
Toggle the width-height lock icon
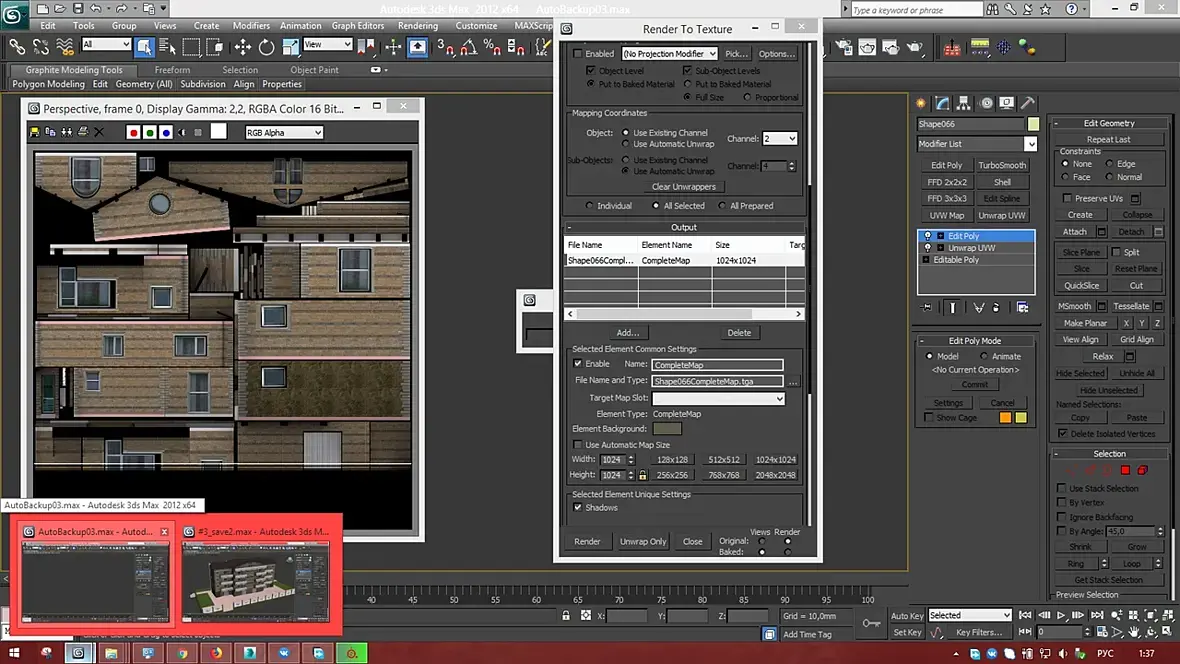coord(642,476)
